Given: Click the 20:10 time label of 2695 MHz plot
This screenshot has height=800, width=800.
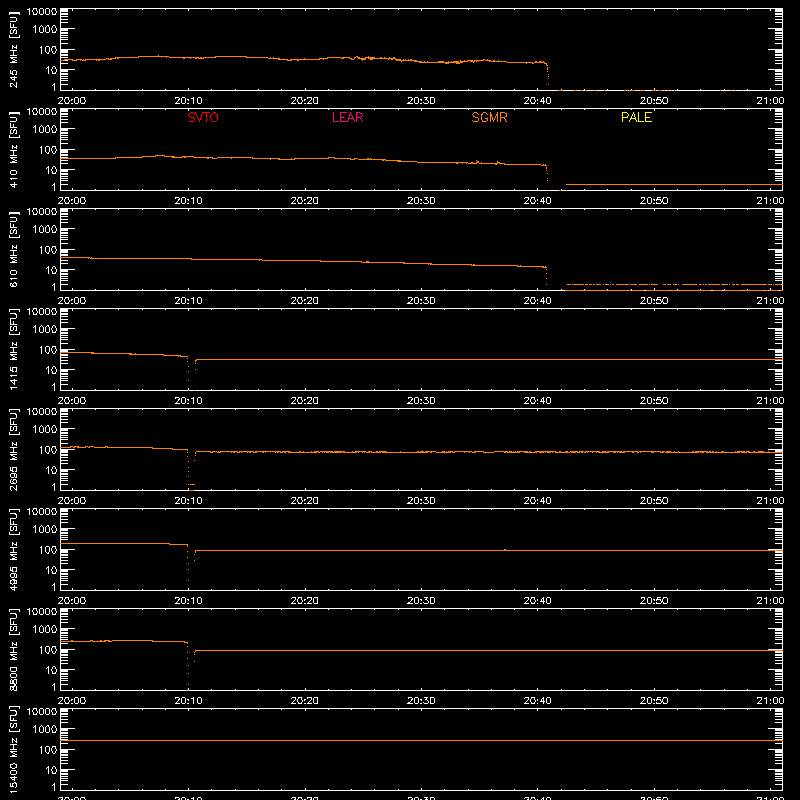Looking at the screenshot, I should coord(188,501).
